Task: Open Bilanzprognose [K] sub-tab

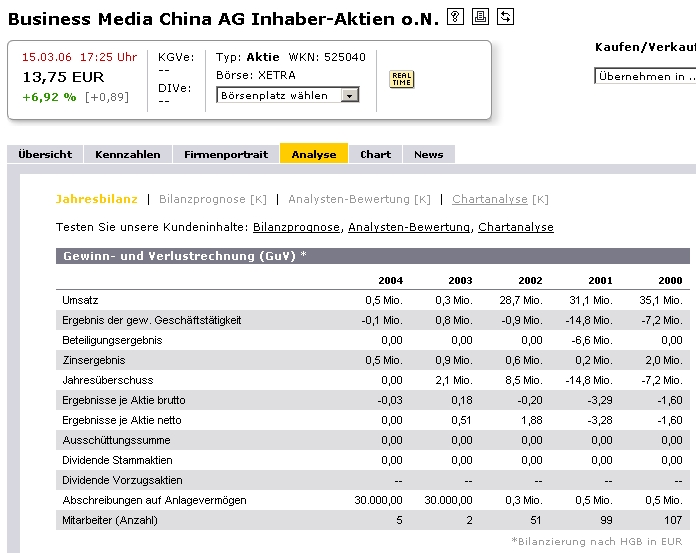Action: click(x=213, y=199)
